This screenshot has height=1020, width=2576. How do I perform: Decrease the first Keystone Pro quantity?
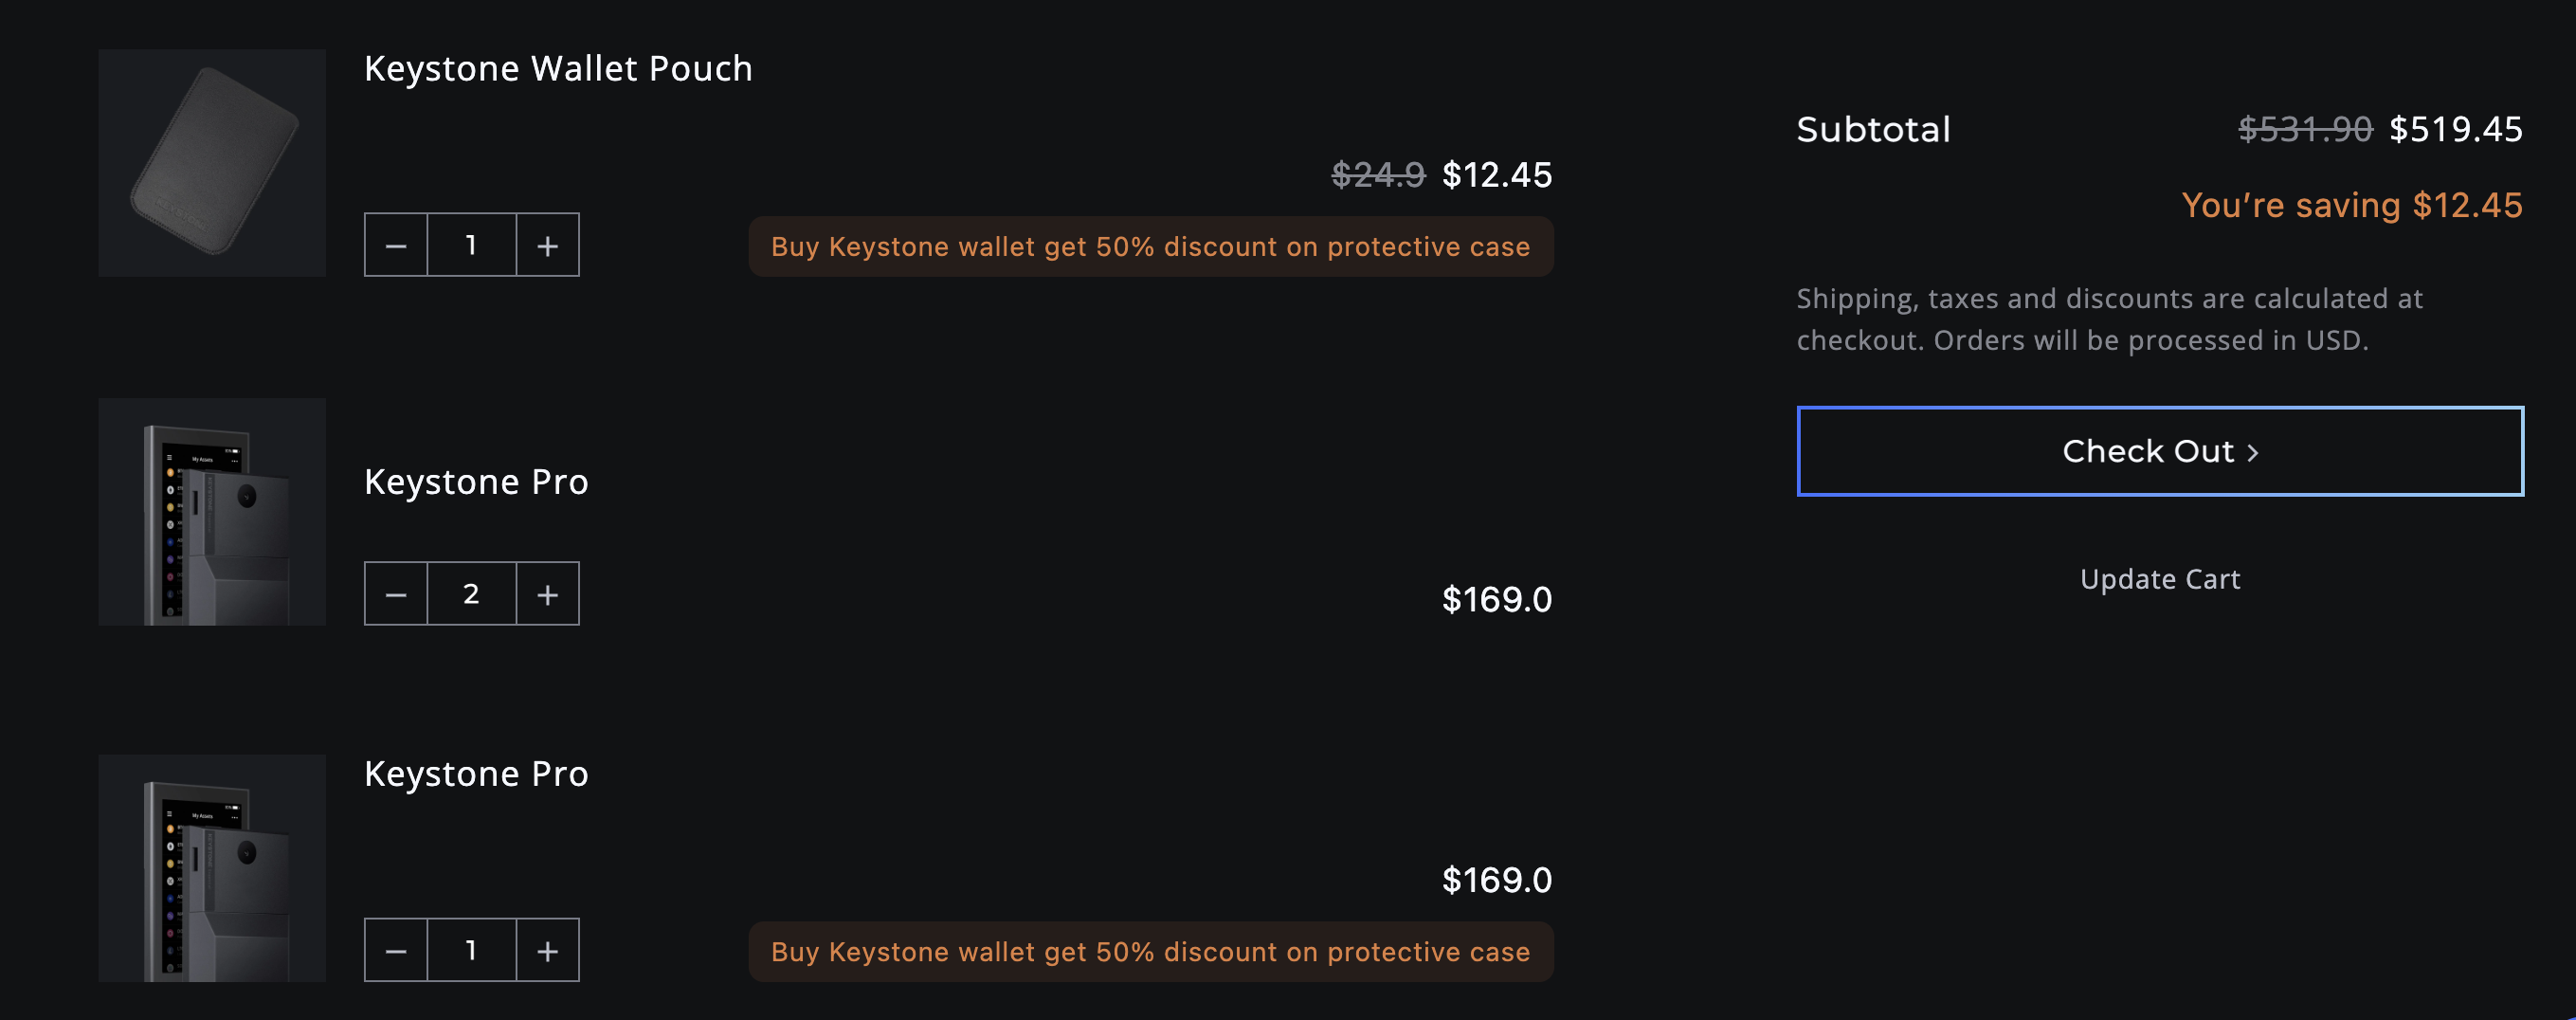pos(396,593)
